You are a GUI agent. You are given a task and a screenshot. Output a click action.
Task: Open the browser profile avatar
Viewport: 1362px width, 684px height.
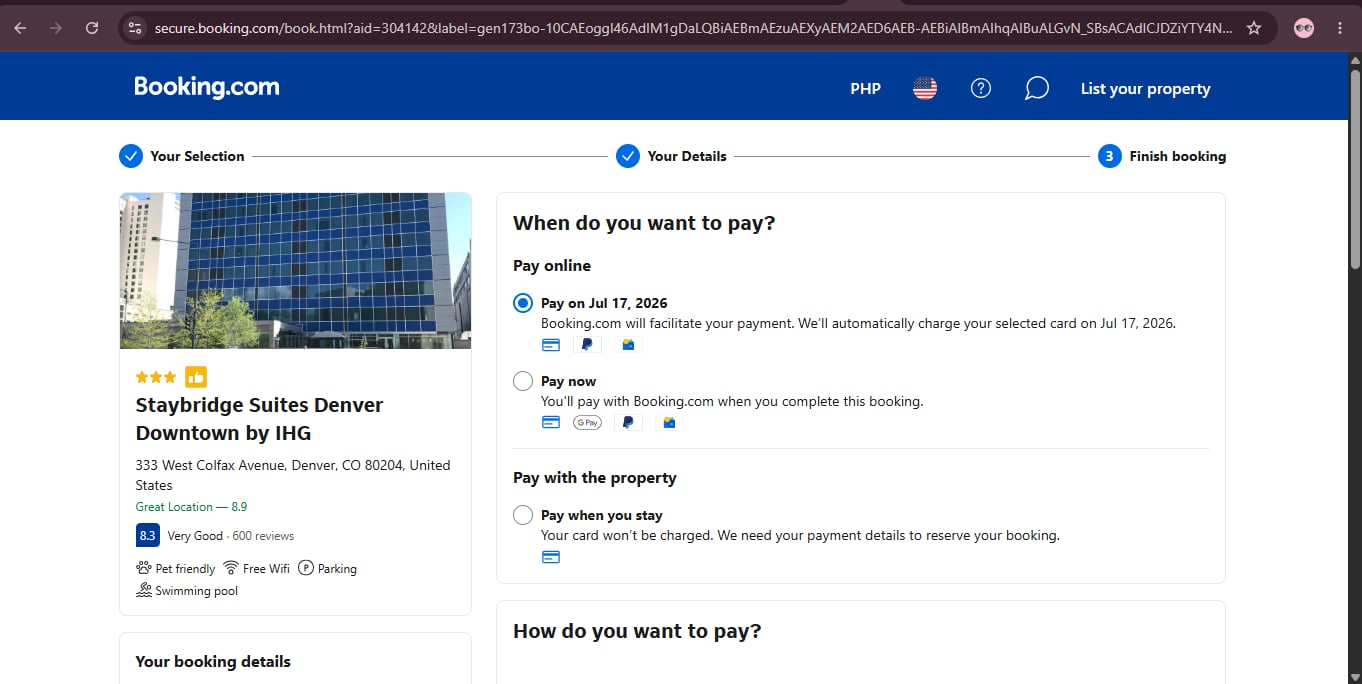click(x=1304, y=28)
